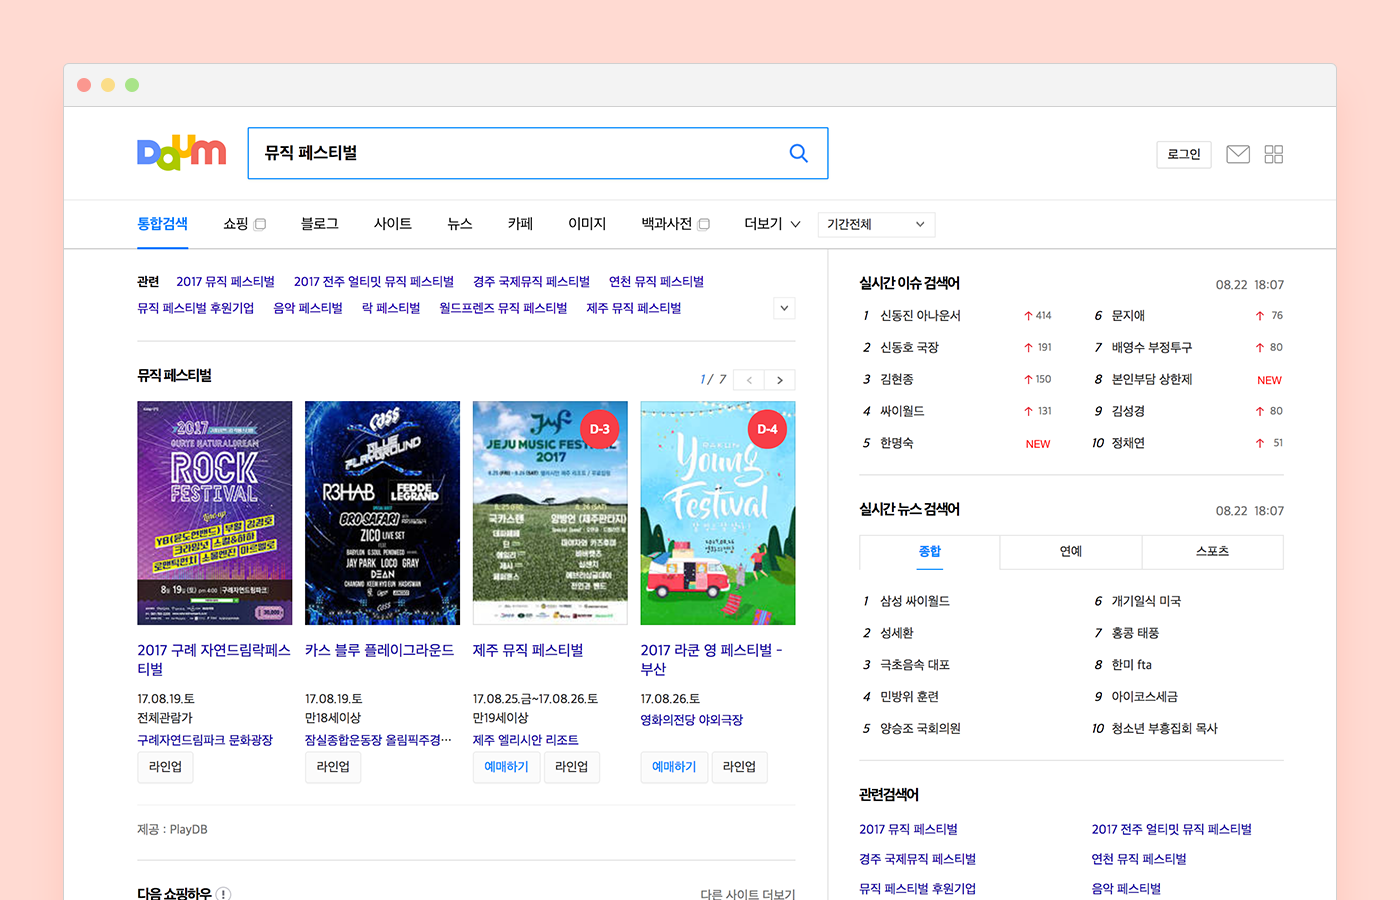Switch news keywords to 종합 tab
The height and width of the screenshot is (900, 1400).
pos(930,552)
